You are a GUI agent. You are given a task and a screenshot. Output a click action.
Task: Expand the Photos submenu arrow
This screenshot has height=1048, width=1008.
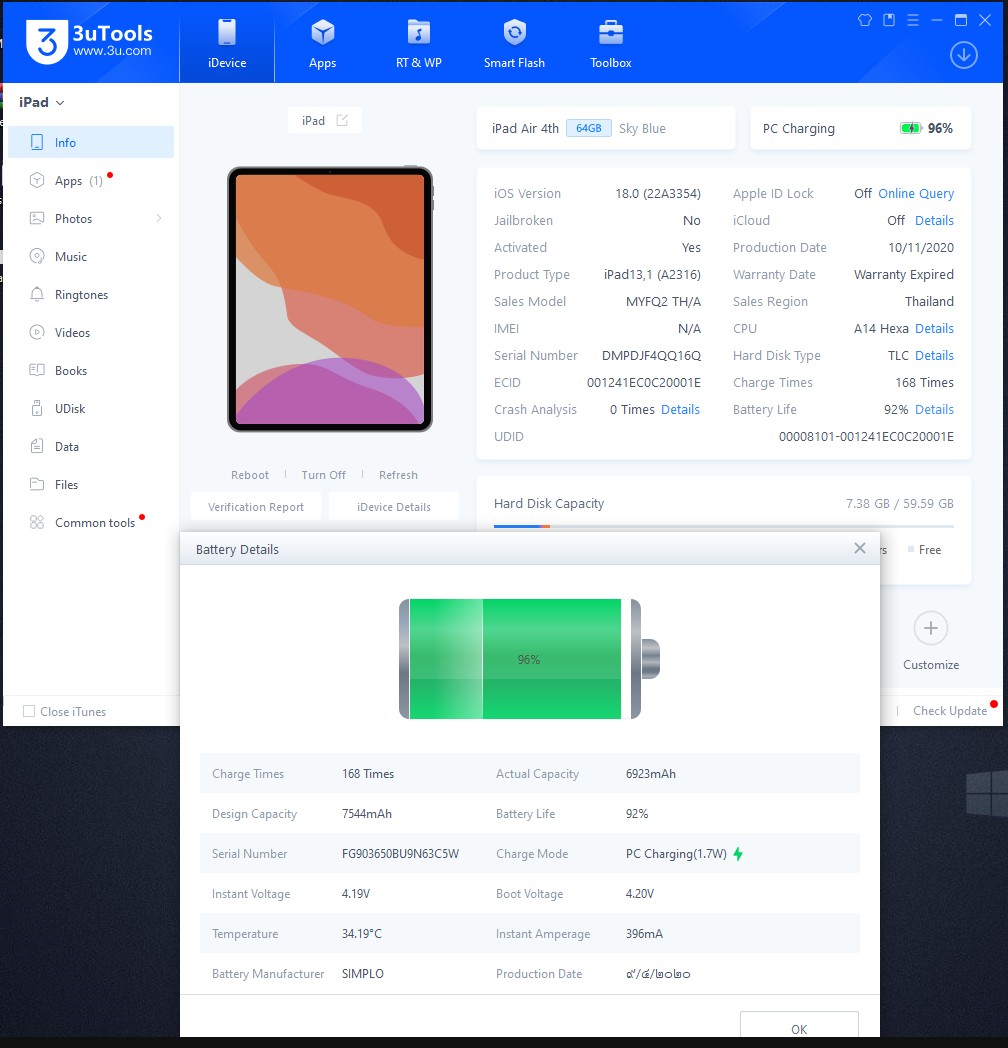(159, 218)
